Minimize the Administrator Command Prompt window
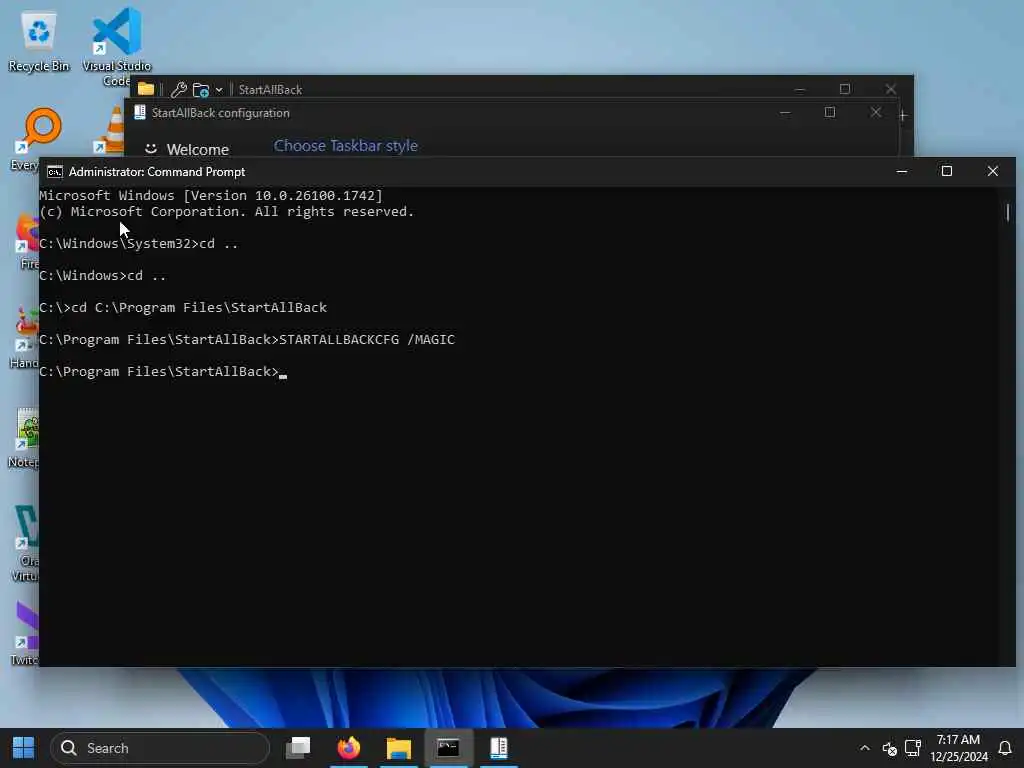The width and height of the screenshot is (1024, 768). (902, 171)
